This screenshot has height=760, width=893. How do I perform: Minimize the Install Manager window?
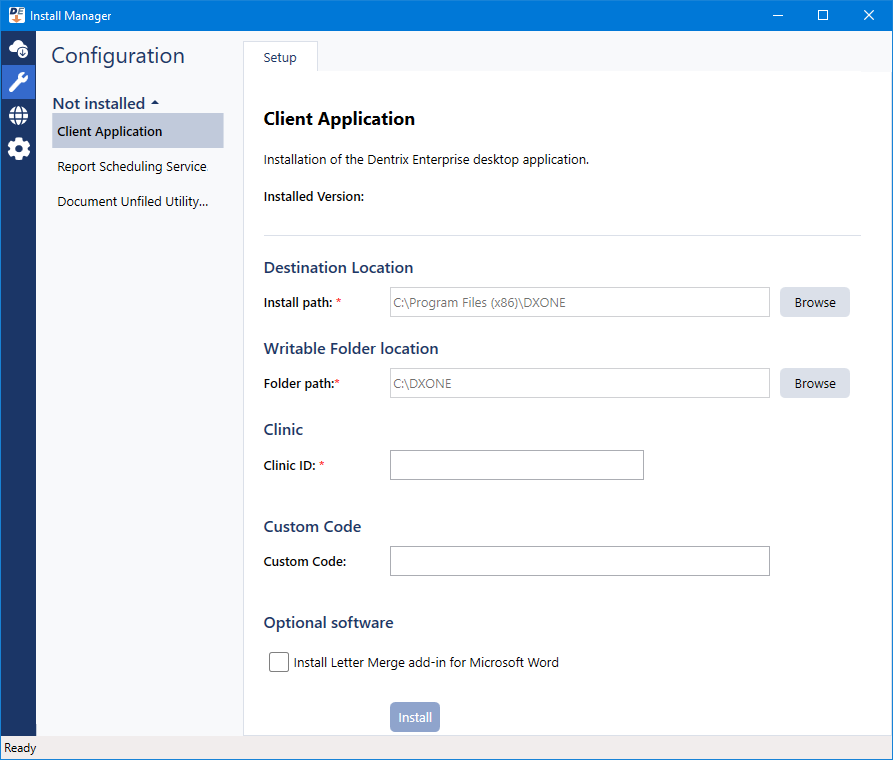(x=777, y=15)
